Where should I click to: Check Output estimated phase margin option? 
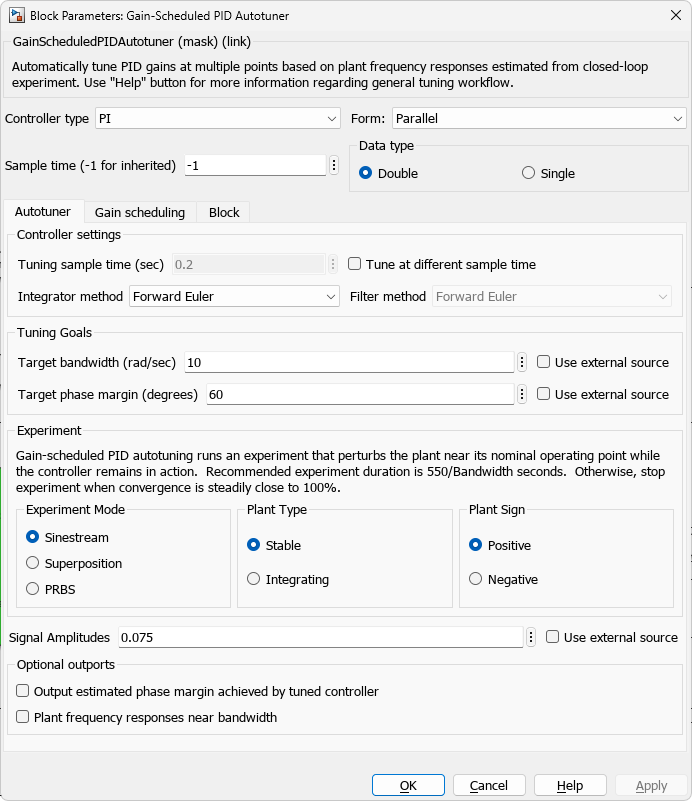pos(23,691)
